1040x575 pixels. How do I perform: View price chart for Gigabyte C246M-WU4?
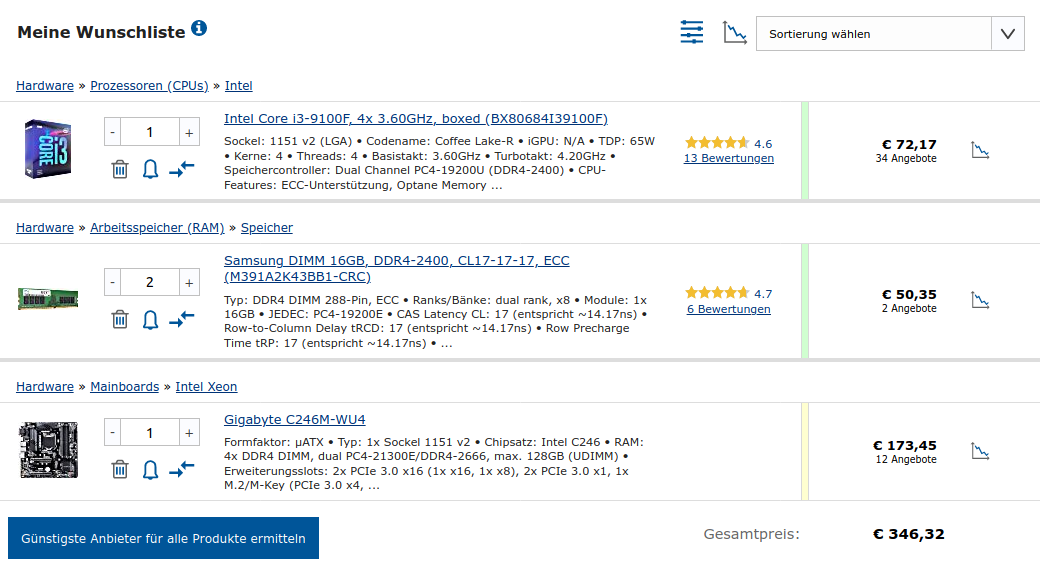pos(980,452)
